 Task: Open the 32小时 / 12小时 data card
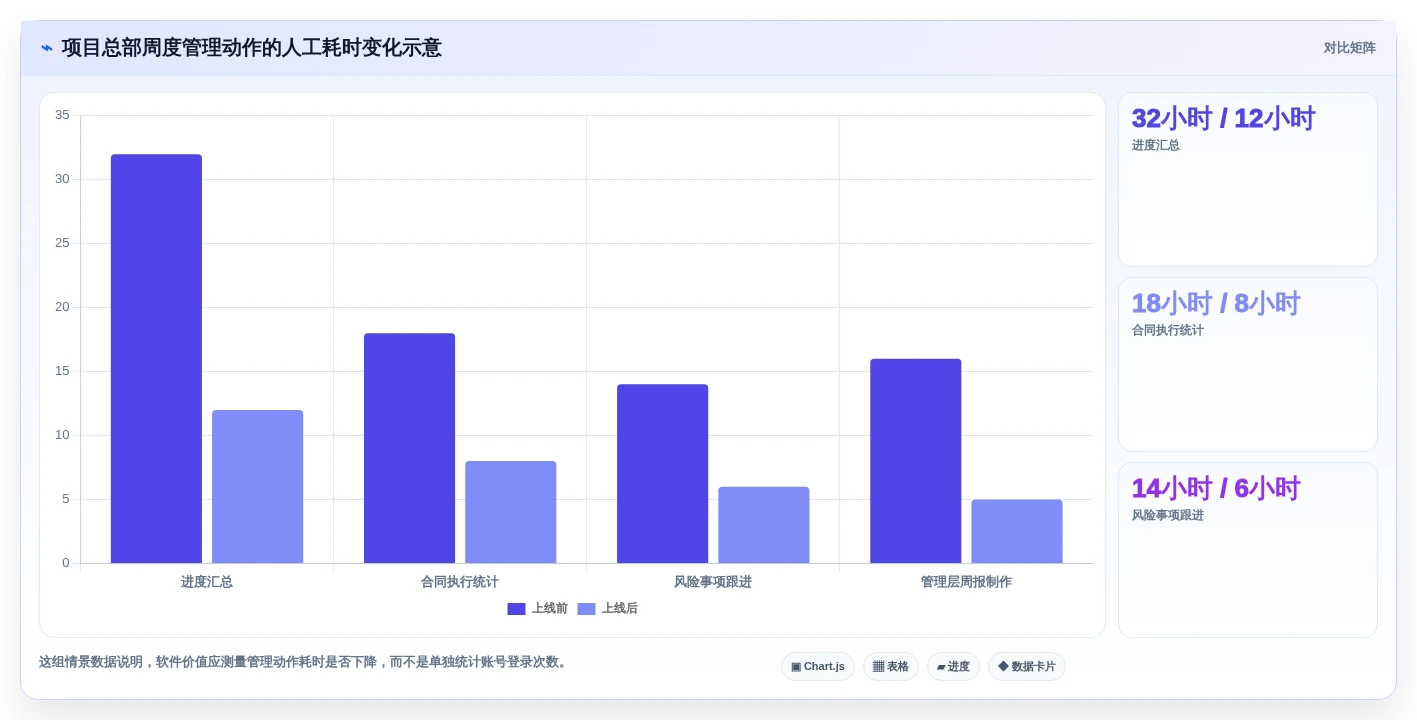coord(1247,180)
